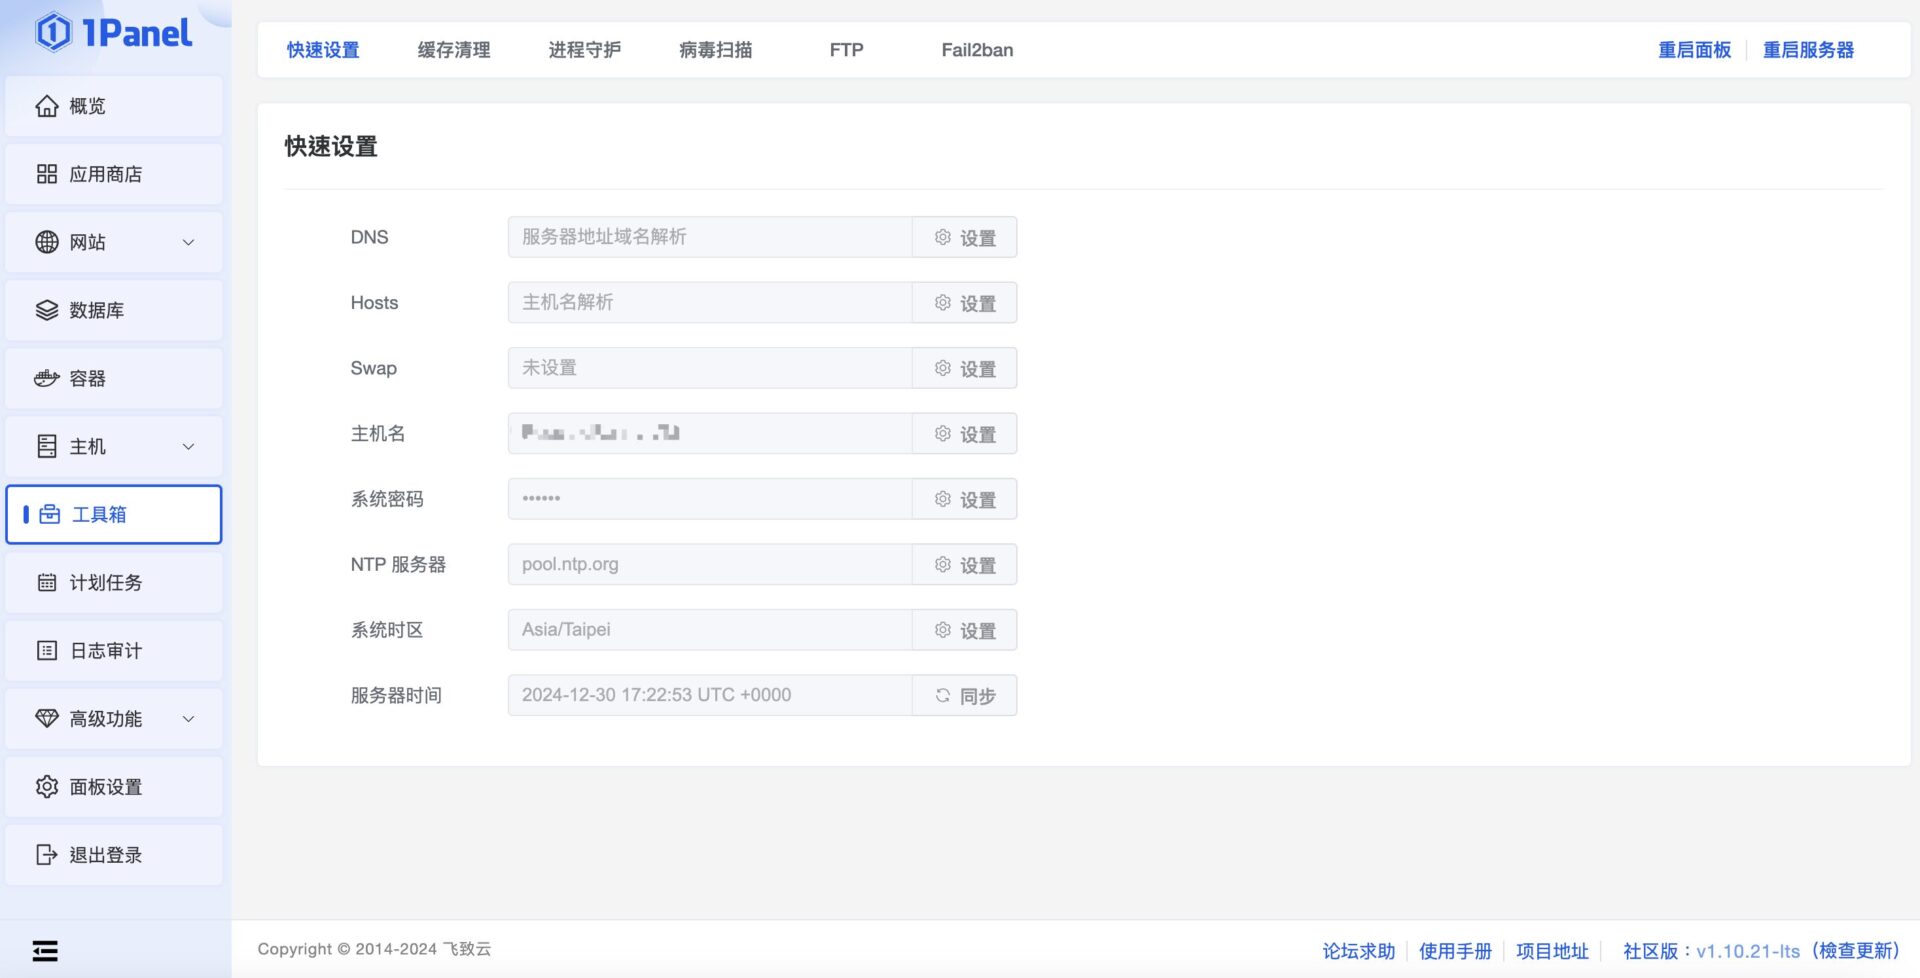1920x978 pixels.
Task: Click 社区版 text in footer
Action: 1650,951
